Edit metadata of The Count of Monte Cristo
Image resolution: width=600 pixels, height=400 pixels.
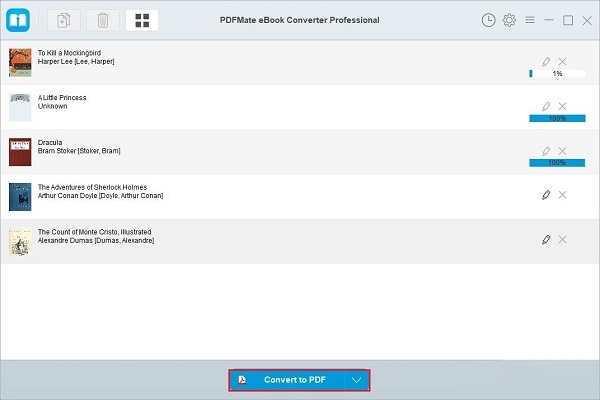pos(546,240)
